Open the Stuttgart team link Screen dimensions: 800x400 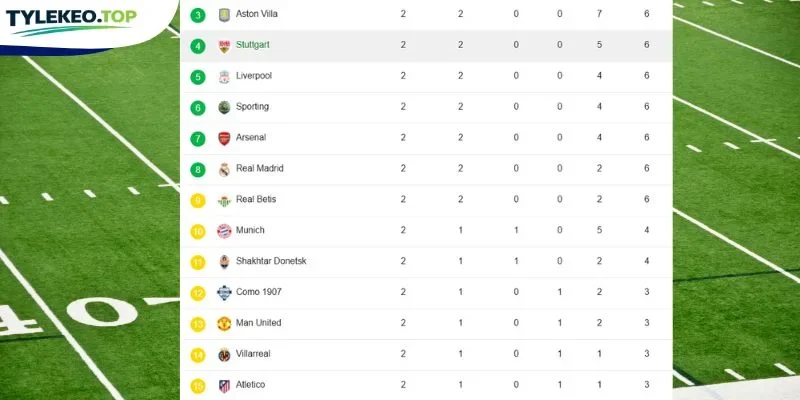[x=253, y=45]
